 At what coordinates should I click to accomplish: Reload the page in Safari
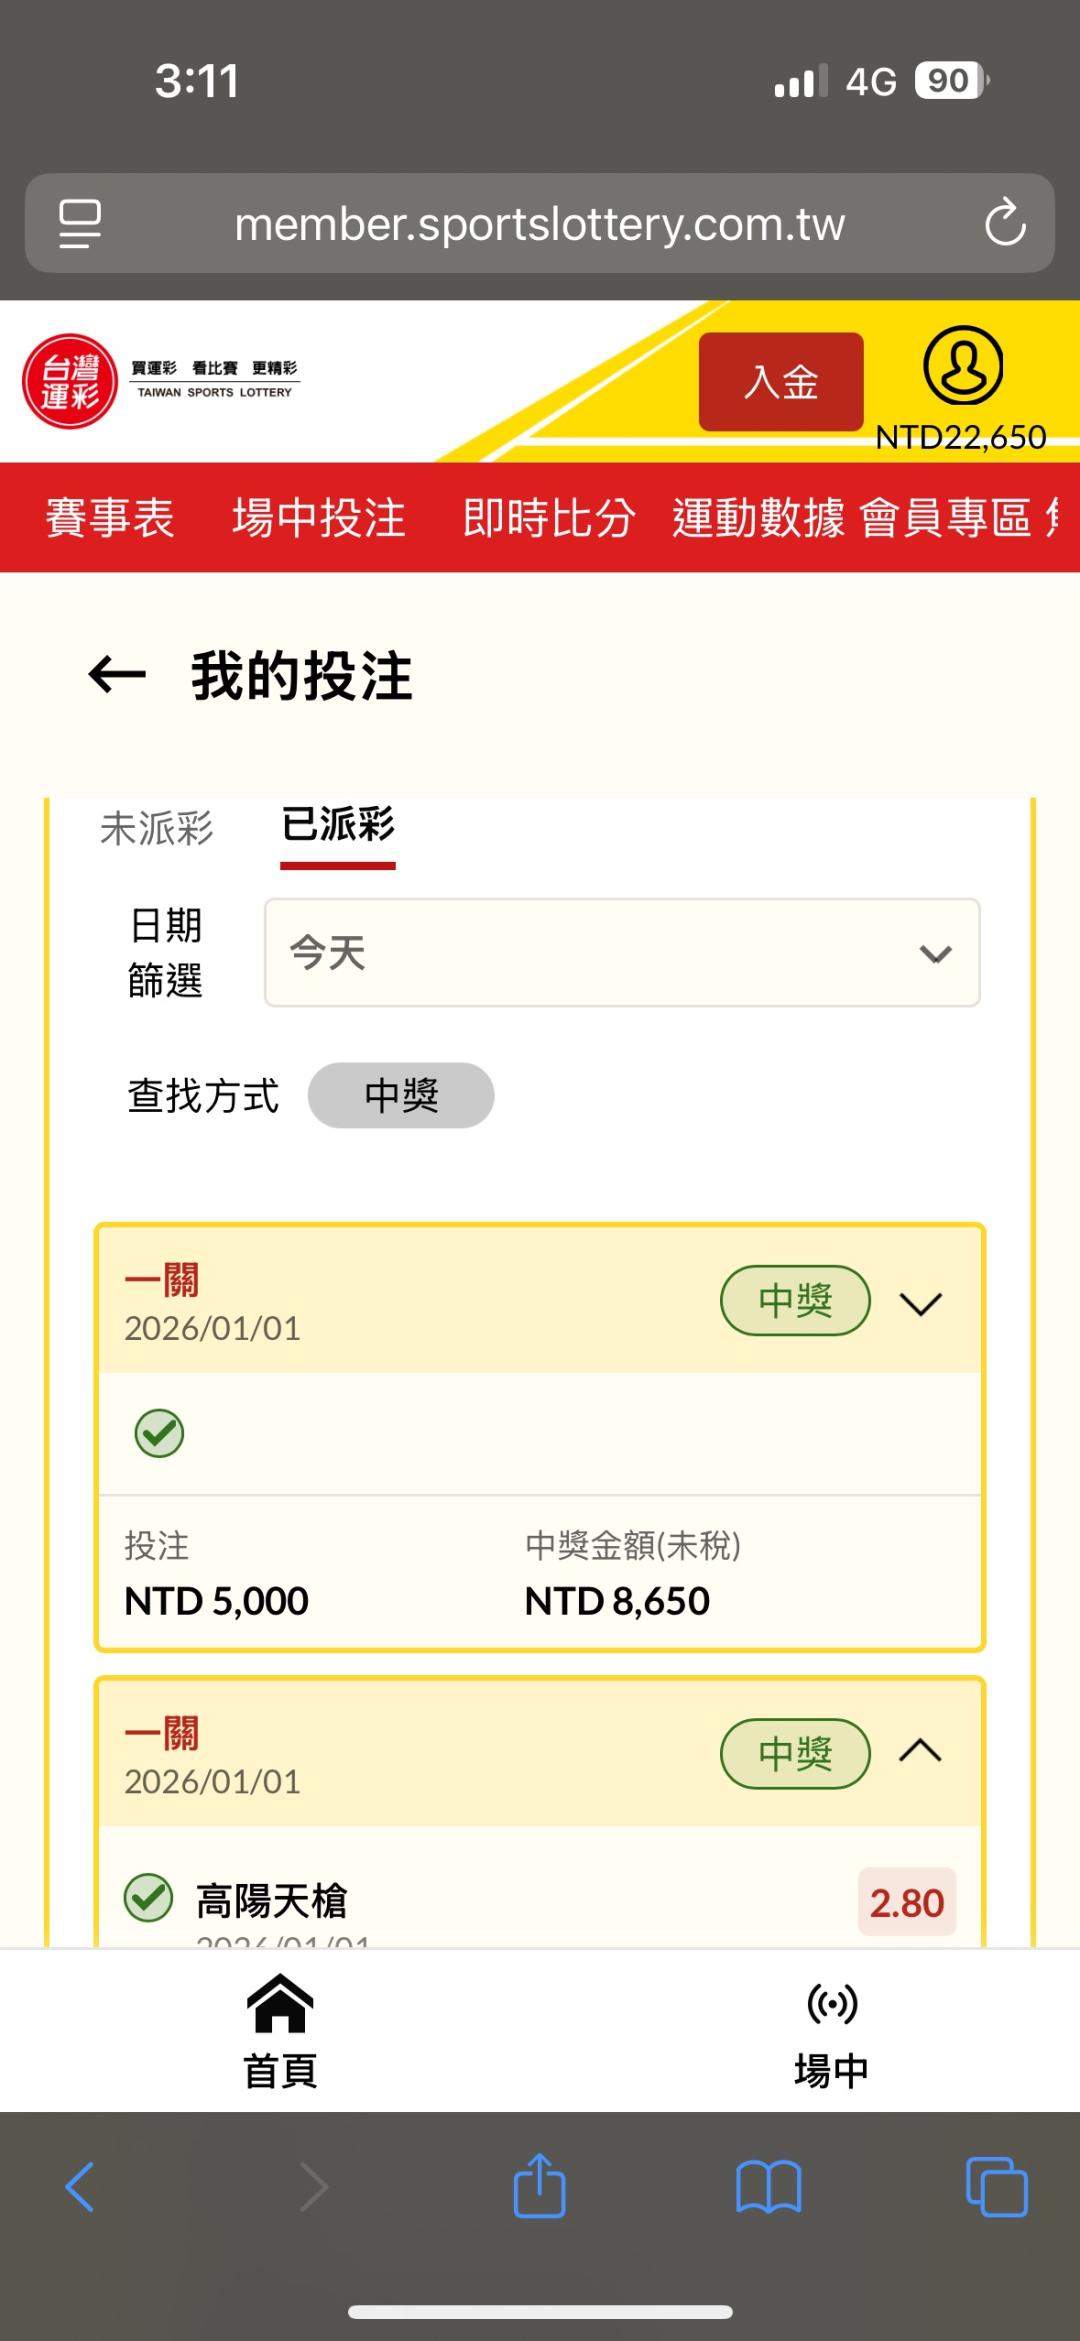[1004, 223]
